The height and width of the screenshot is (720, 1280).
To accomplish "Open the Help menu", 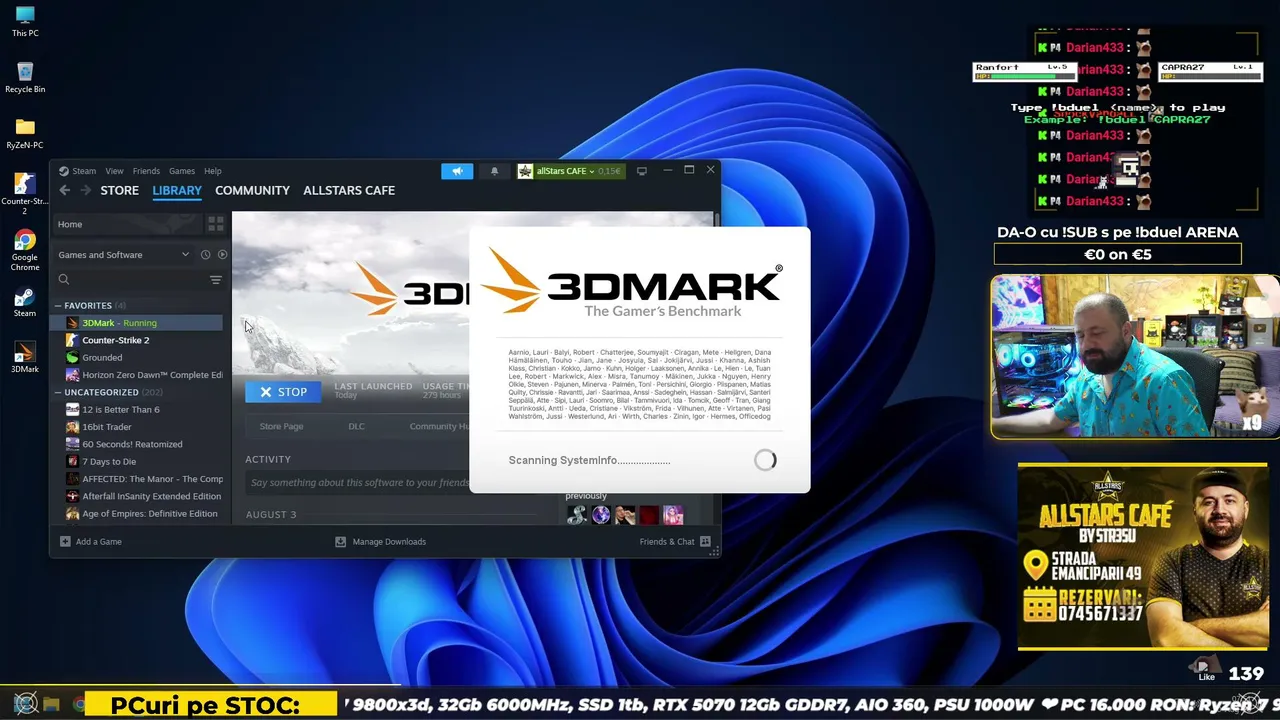I will [212, 171].
